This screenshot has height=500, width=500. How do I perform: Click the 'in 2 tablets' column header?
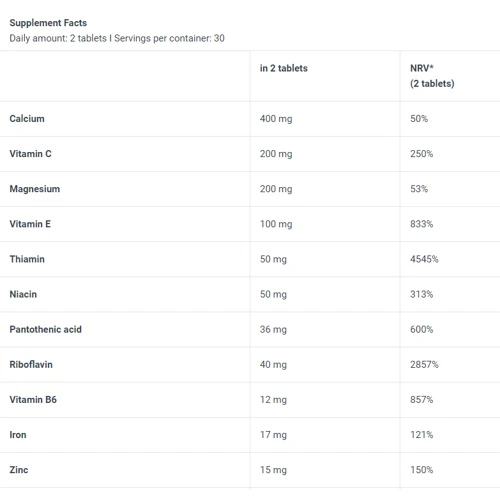(x=284, y=68)
